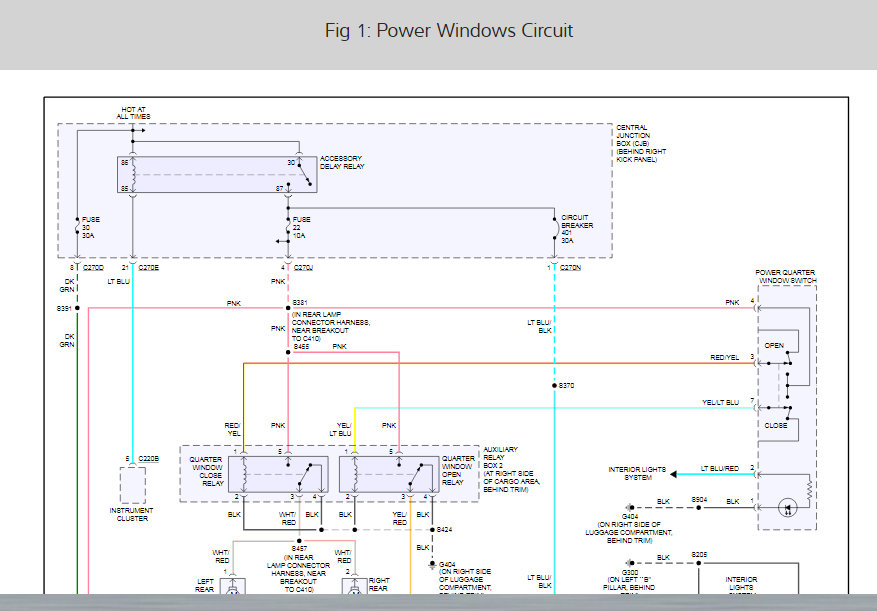Click the 'QUARTER WINDOW CLOSE RELAY' label
The height and width of the screenshot is (611, 877).
click(207, 471)
